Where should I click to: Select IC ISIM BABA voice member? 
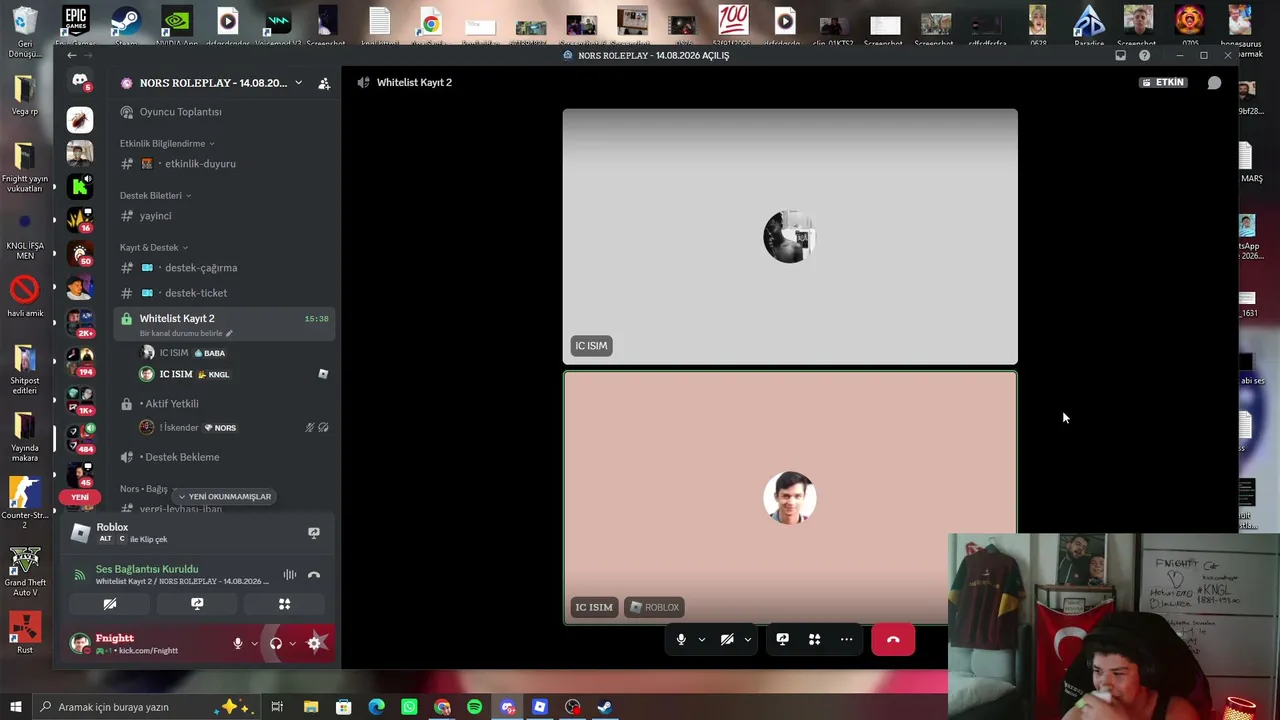click(x=235, y=353)
